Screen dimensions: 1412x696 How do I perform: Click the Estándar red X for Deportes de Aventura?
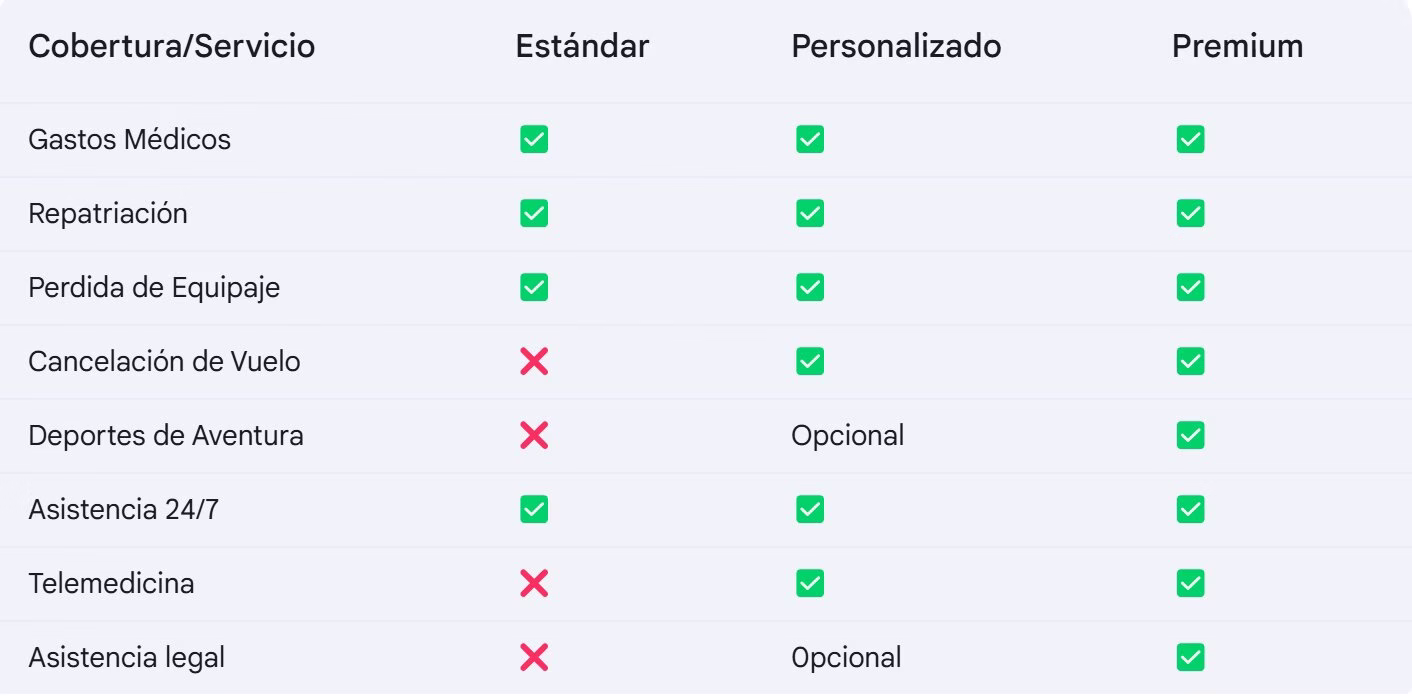(534, 435)
